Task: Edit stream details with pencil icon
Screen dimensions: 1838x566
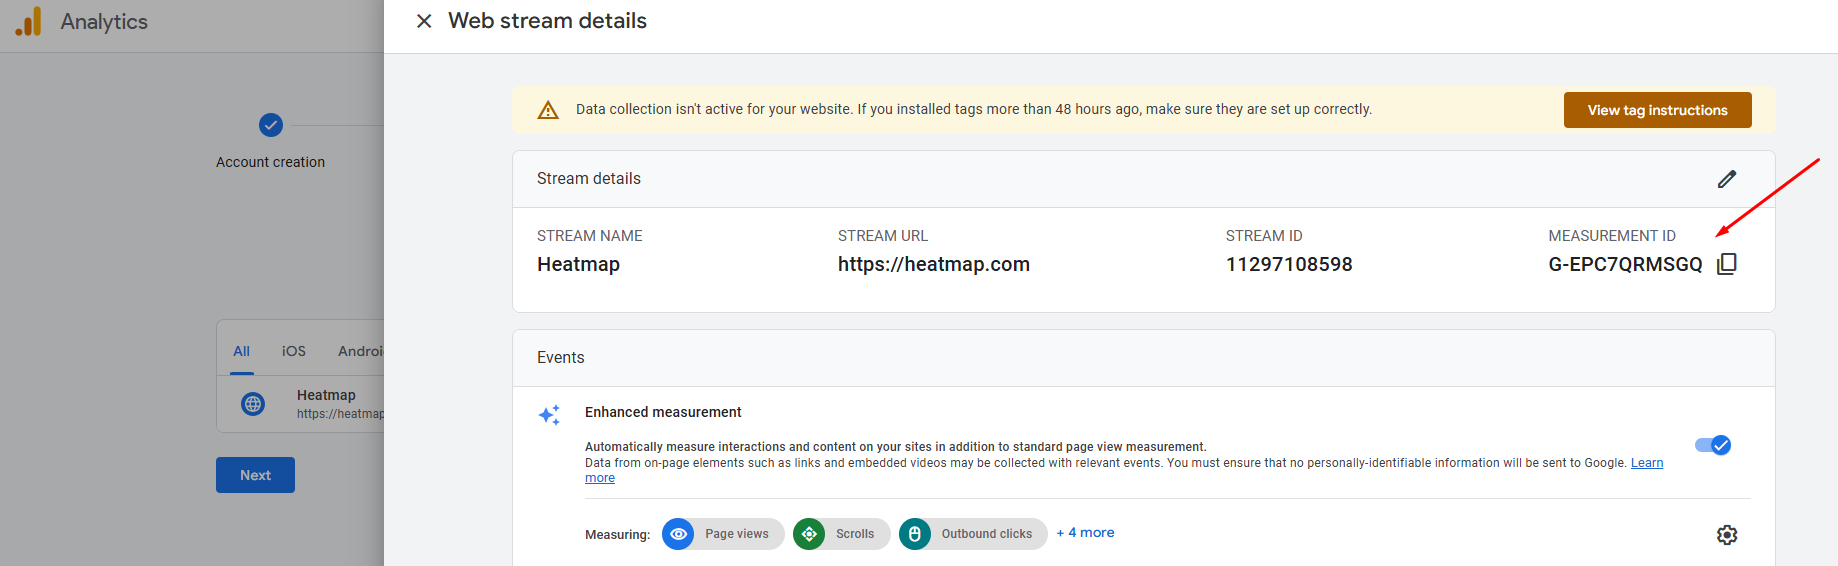Action: tap(1727, 179)
